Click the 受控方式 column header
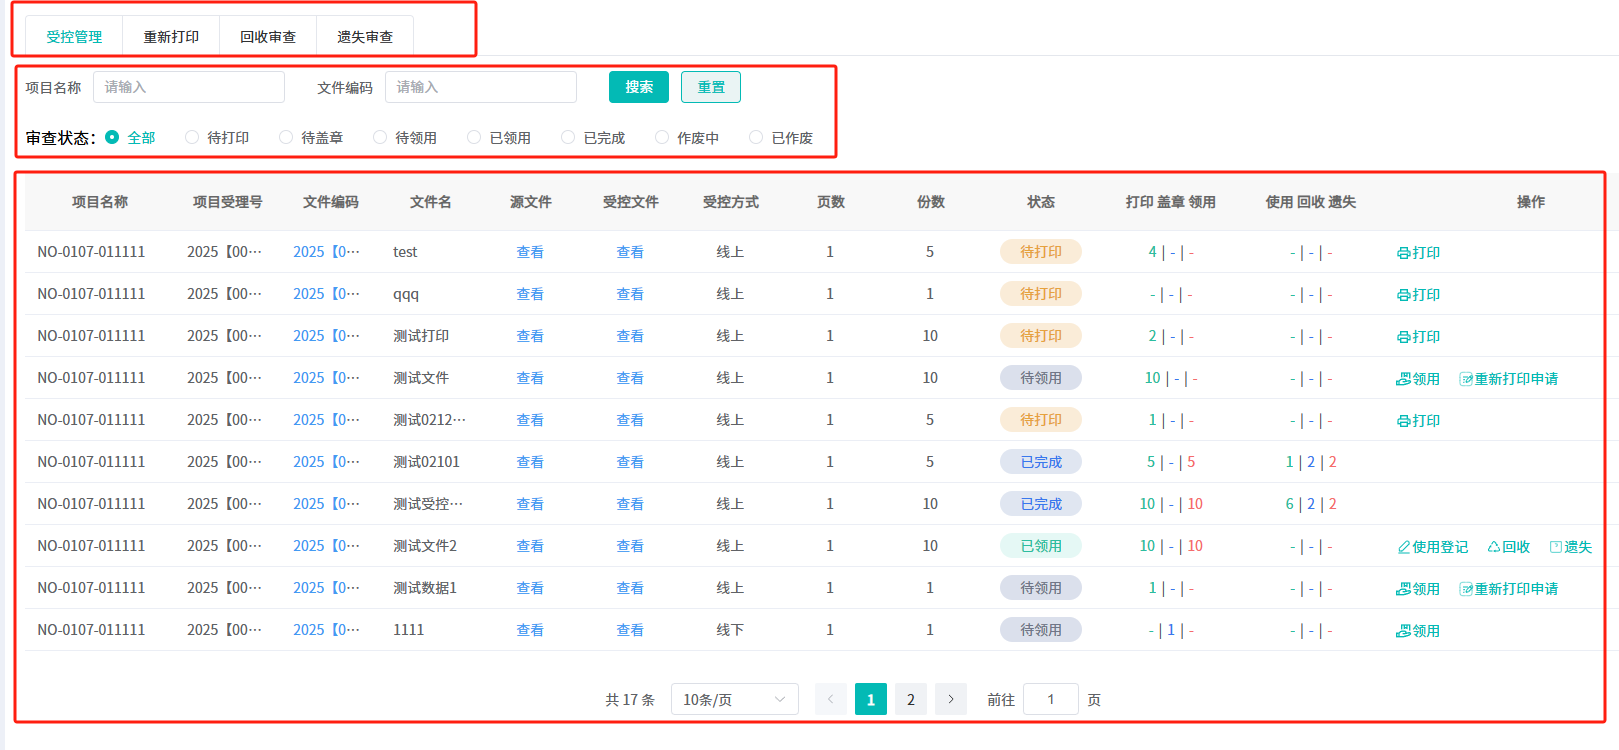This screenshot has height=750, width=1619. pyautogui.click(x=731, y=202)
